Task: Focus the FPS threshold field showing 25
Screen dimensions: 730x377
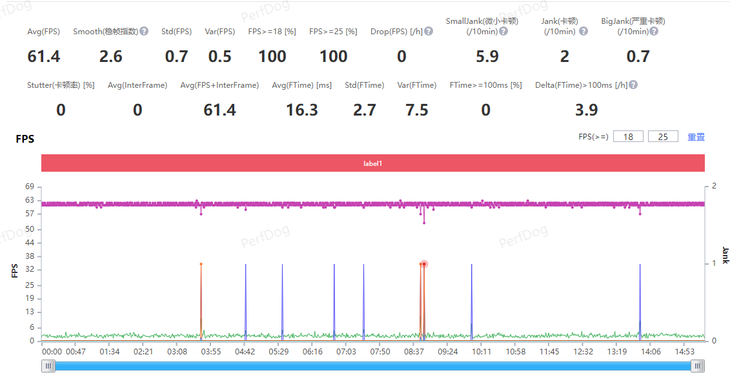Action: coord(663,136)
